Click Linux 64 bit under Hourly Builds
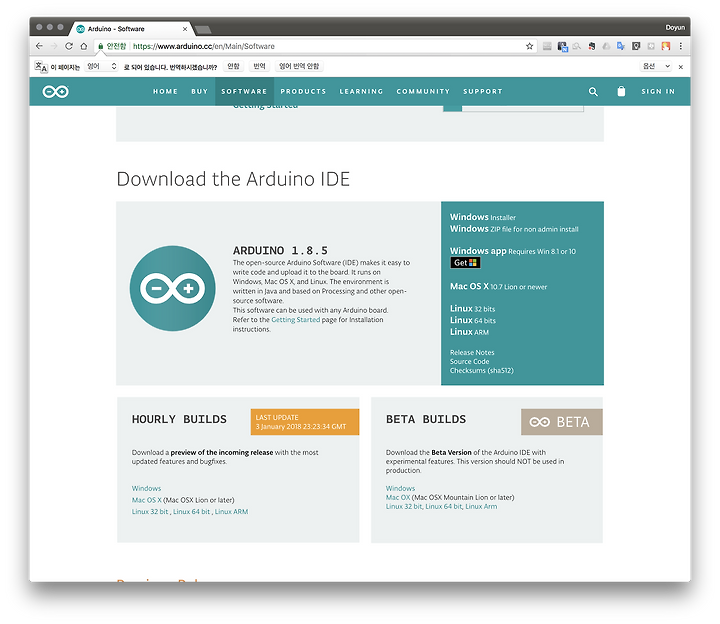The height and width of the screenshot is (624, 720). pyautogui.click(x=191, y=512)
